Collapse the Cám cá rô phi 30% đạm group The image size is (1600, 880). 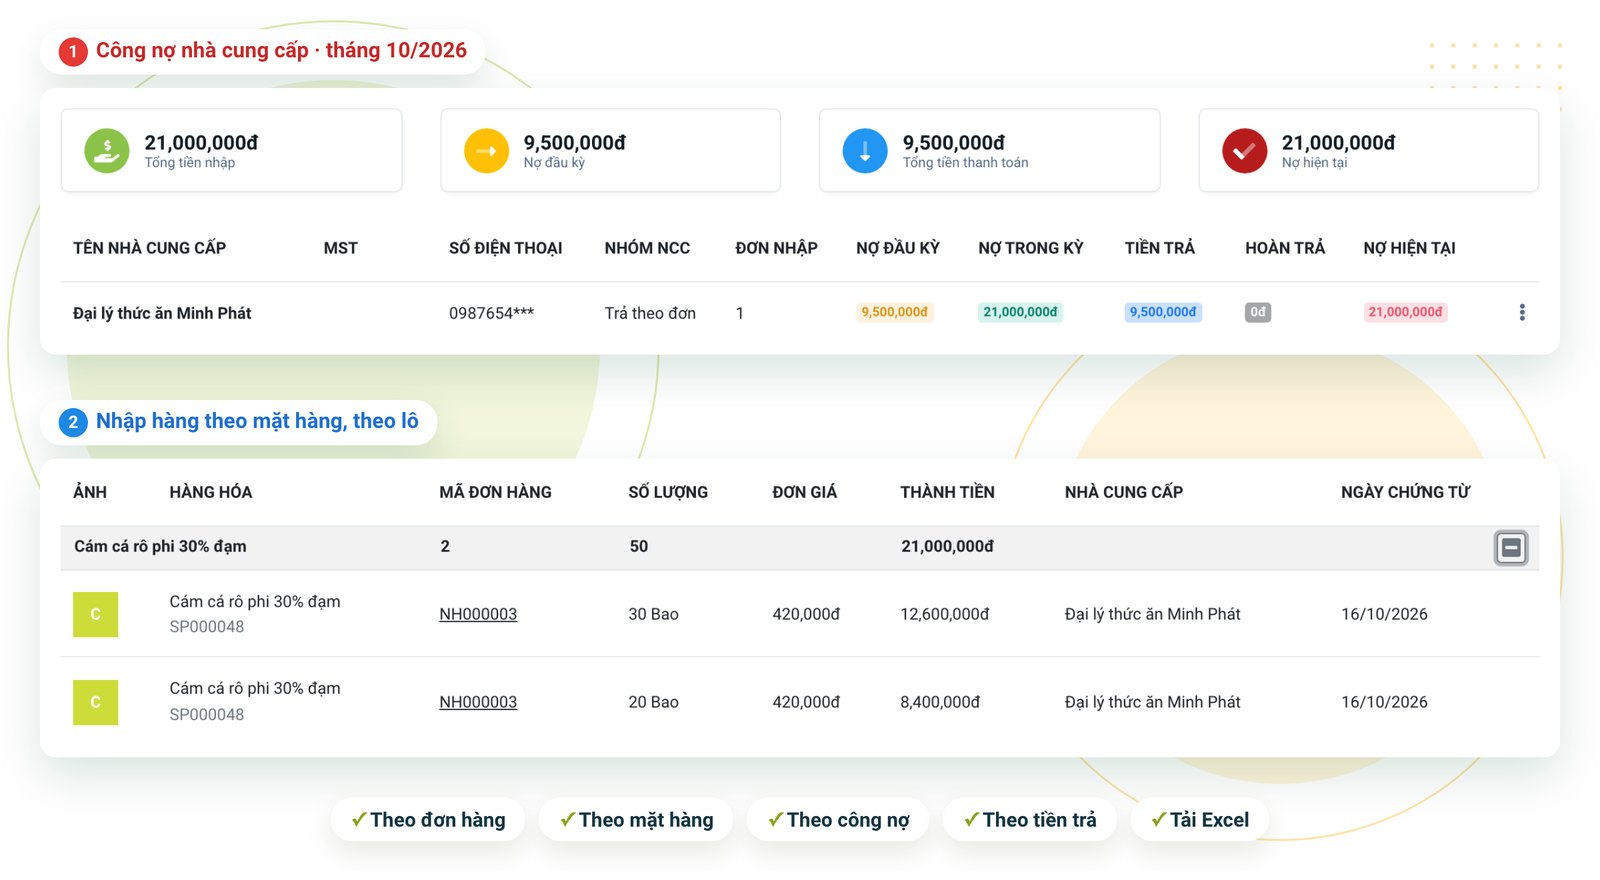1511,547
